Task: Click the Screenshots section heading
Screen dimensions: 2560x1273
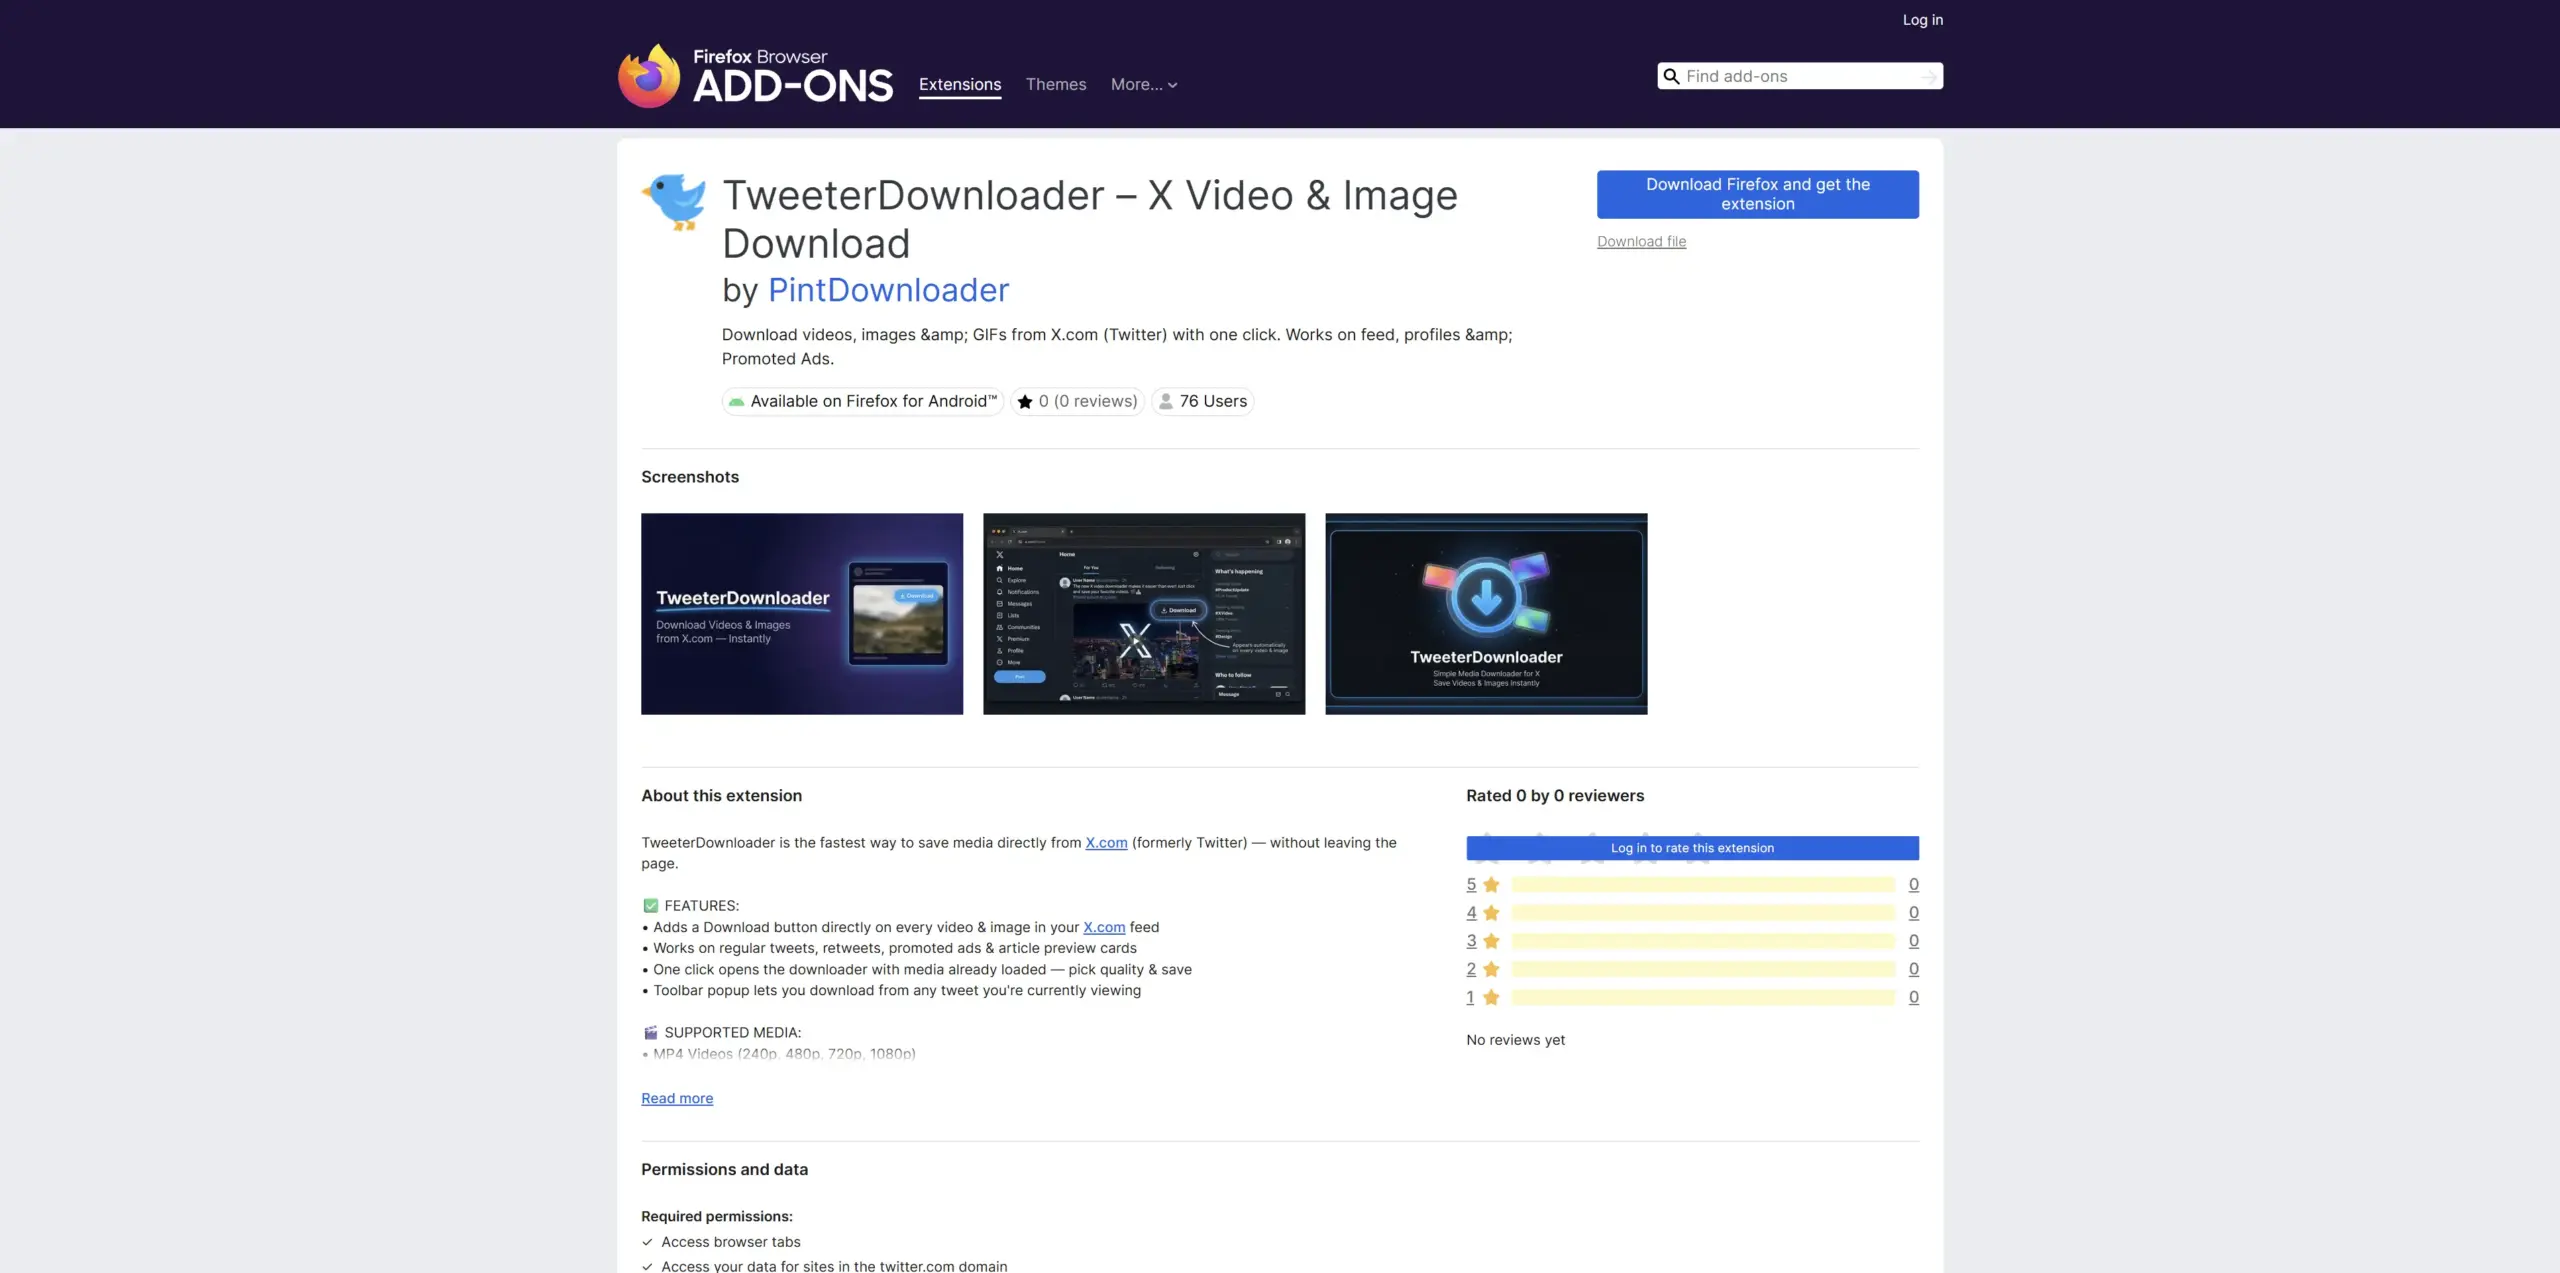Action: coord(690,477)
